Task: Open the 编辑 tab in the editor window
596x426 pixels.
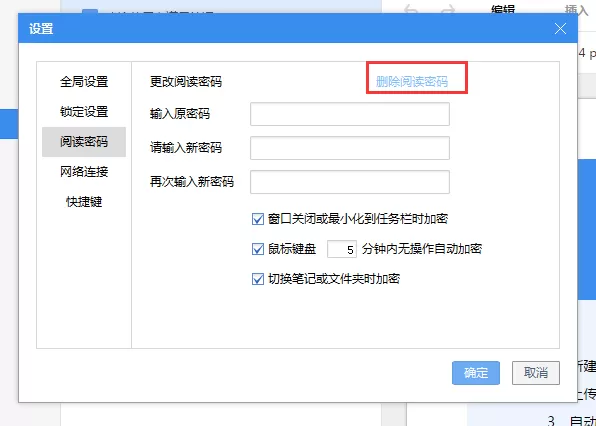Action: point(503,9)
